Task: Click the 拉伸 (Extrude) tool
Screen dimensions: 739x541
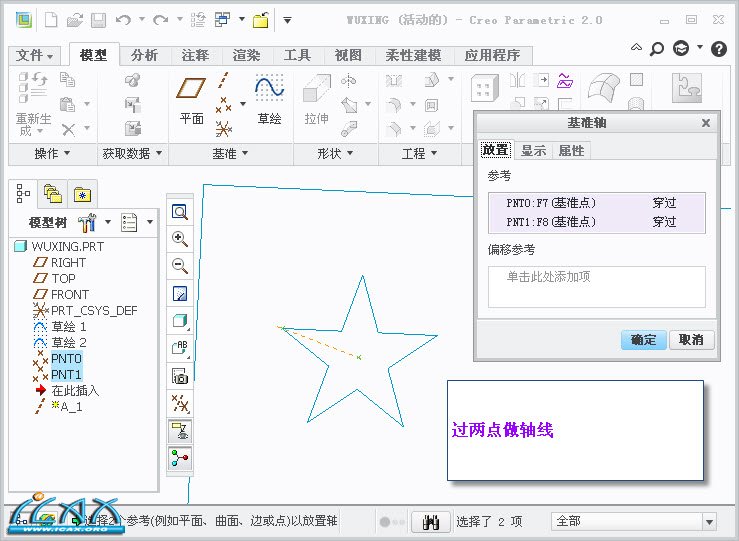Action: pos(317,100)
